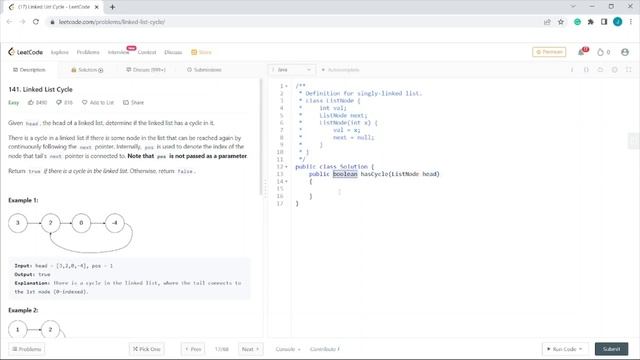
Task: Click the Example 1 heading
Action: coord(23,200)
